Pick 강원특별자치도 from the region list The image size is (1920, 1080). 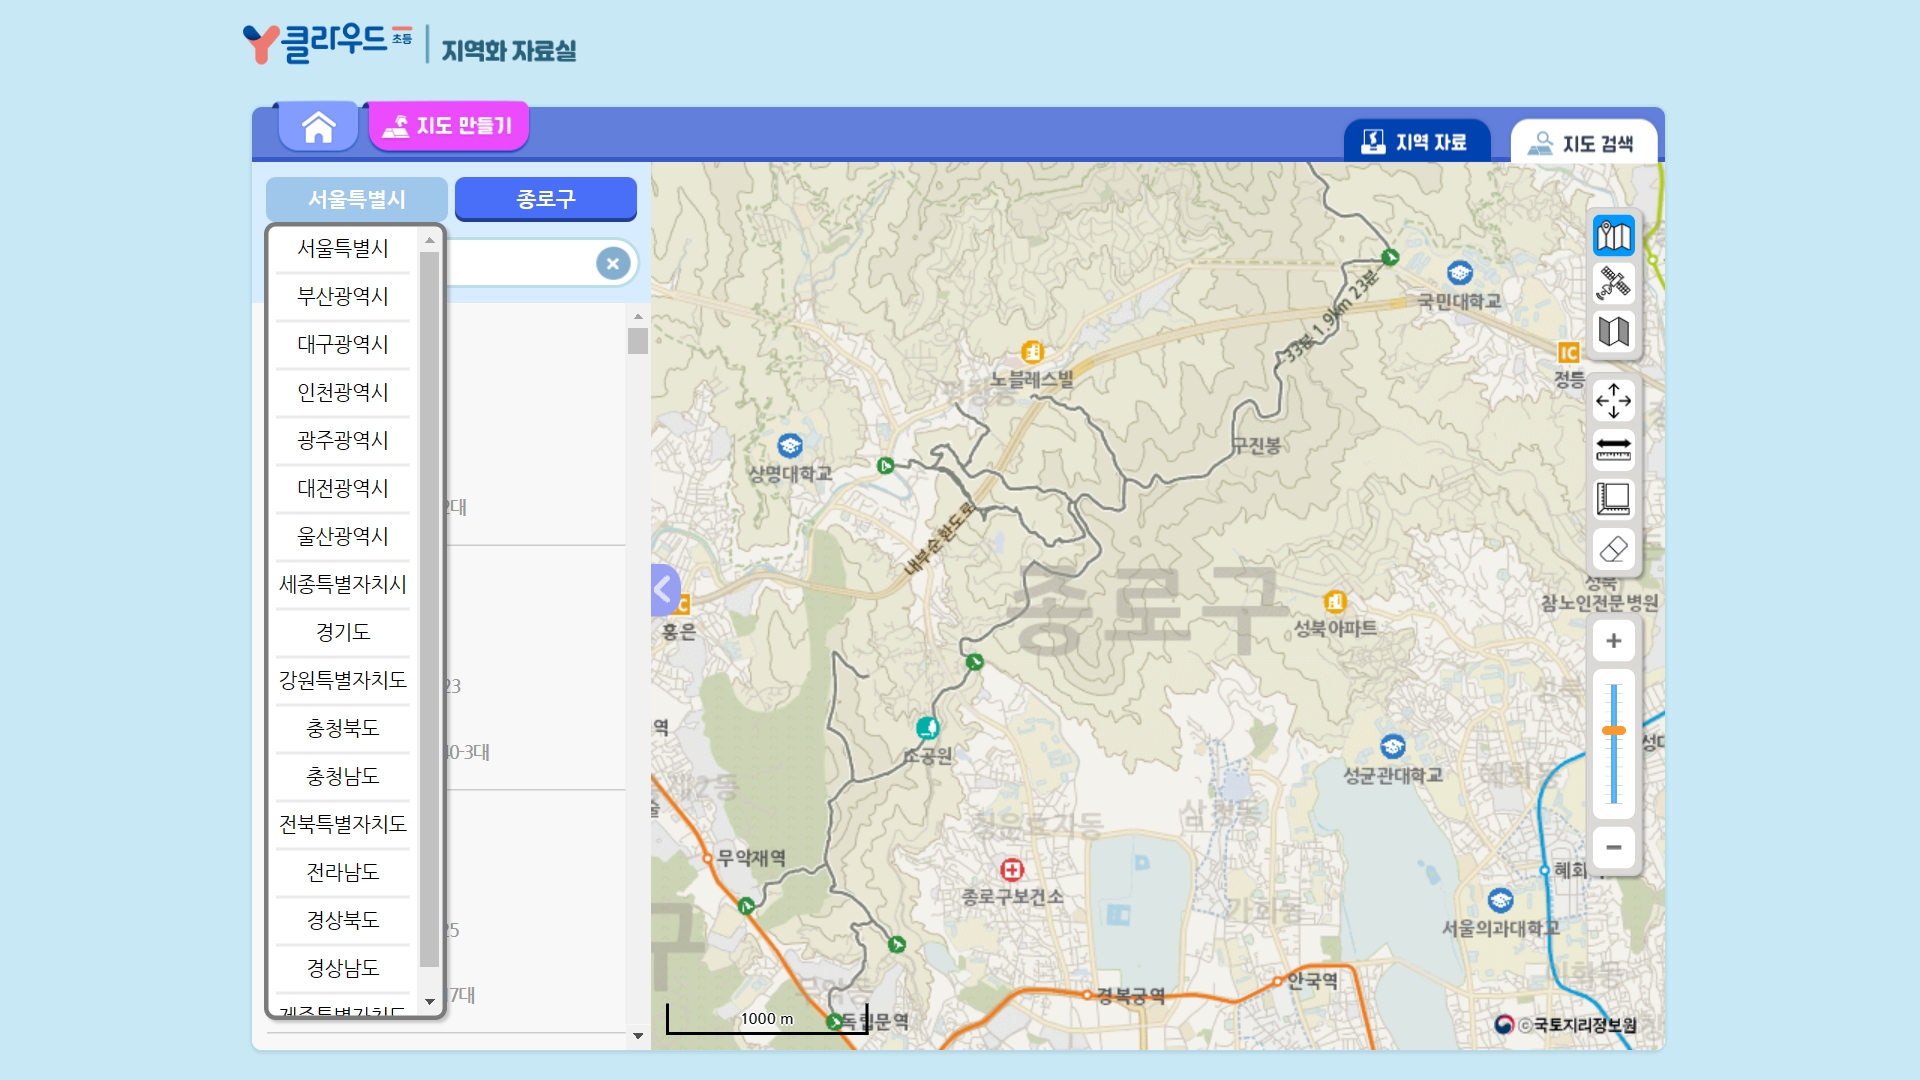343,680
